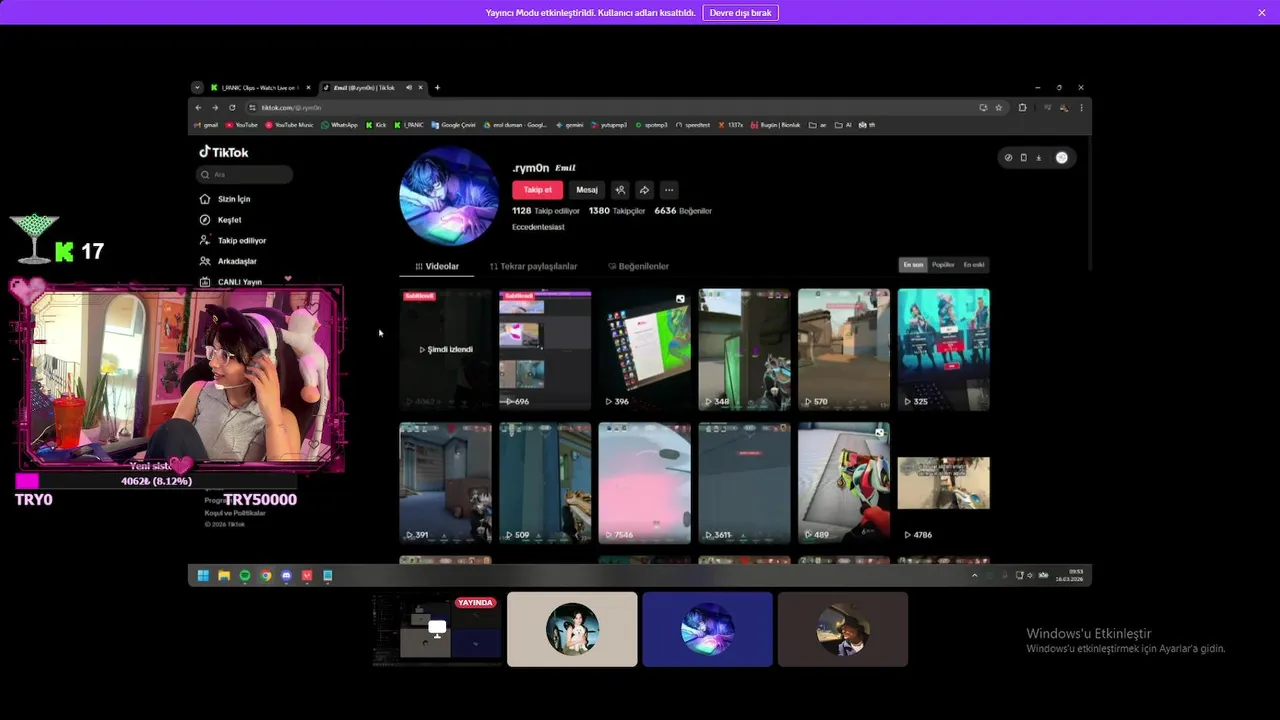This screenshot has width=1280, height=720.
Task: Click the download icon in the floating pill
Action: [1038, 158]
